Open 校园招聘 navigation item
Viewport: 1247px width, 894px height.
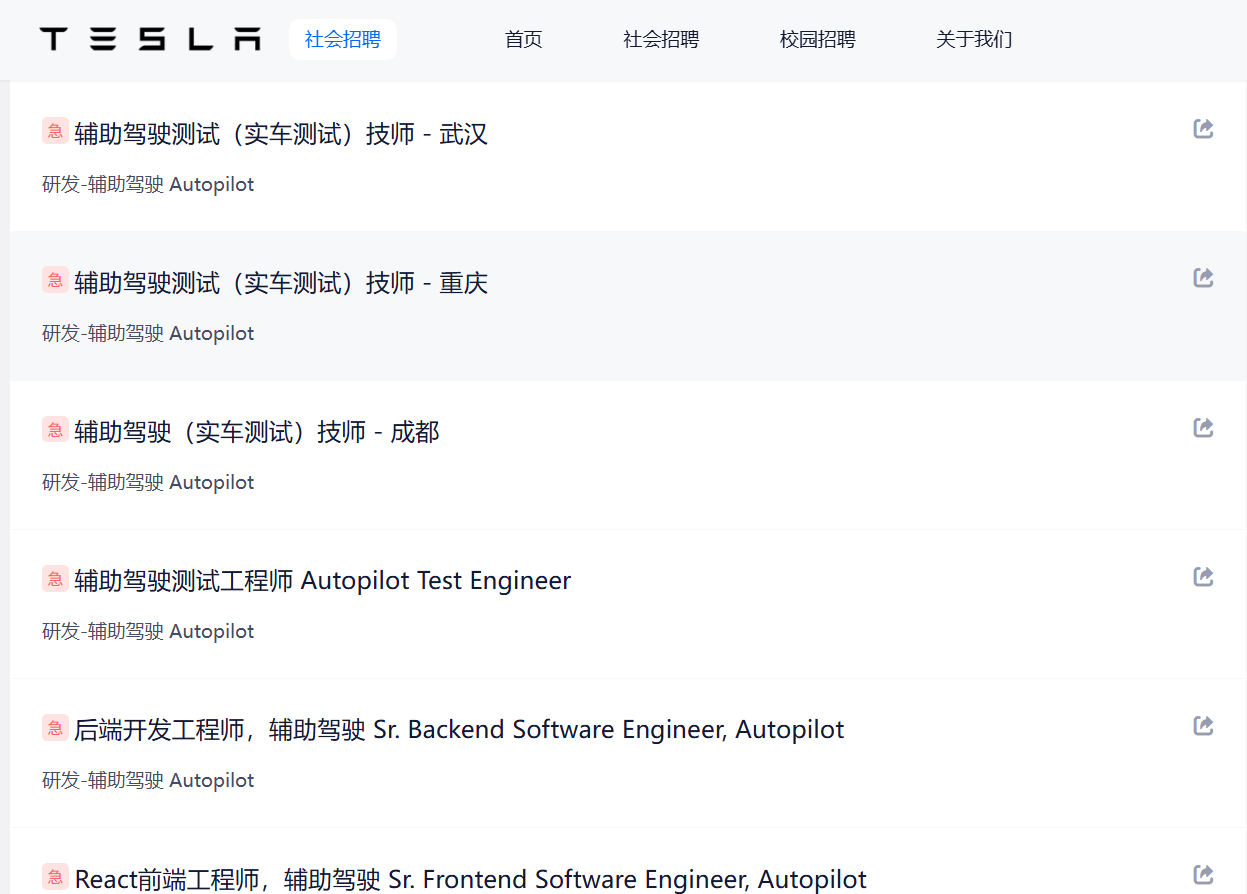pos(818,40)
